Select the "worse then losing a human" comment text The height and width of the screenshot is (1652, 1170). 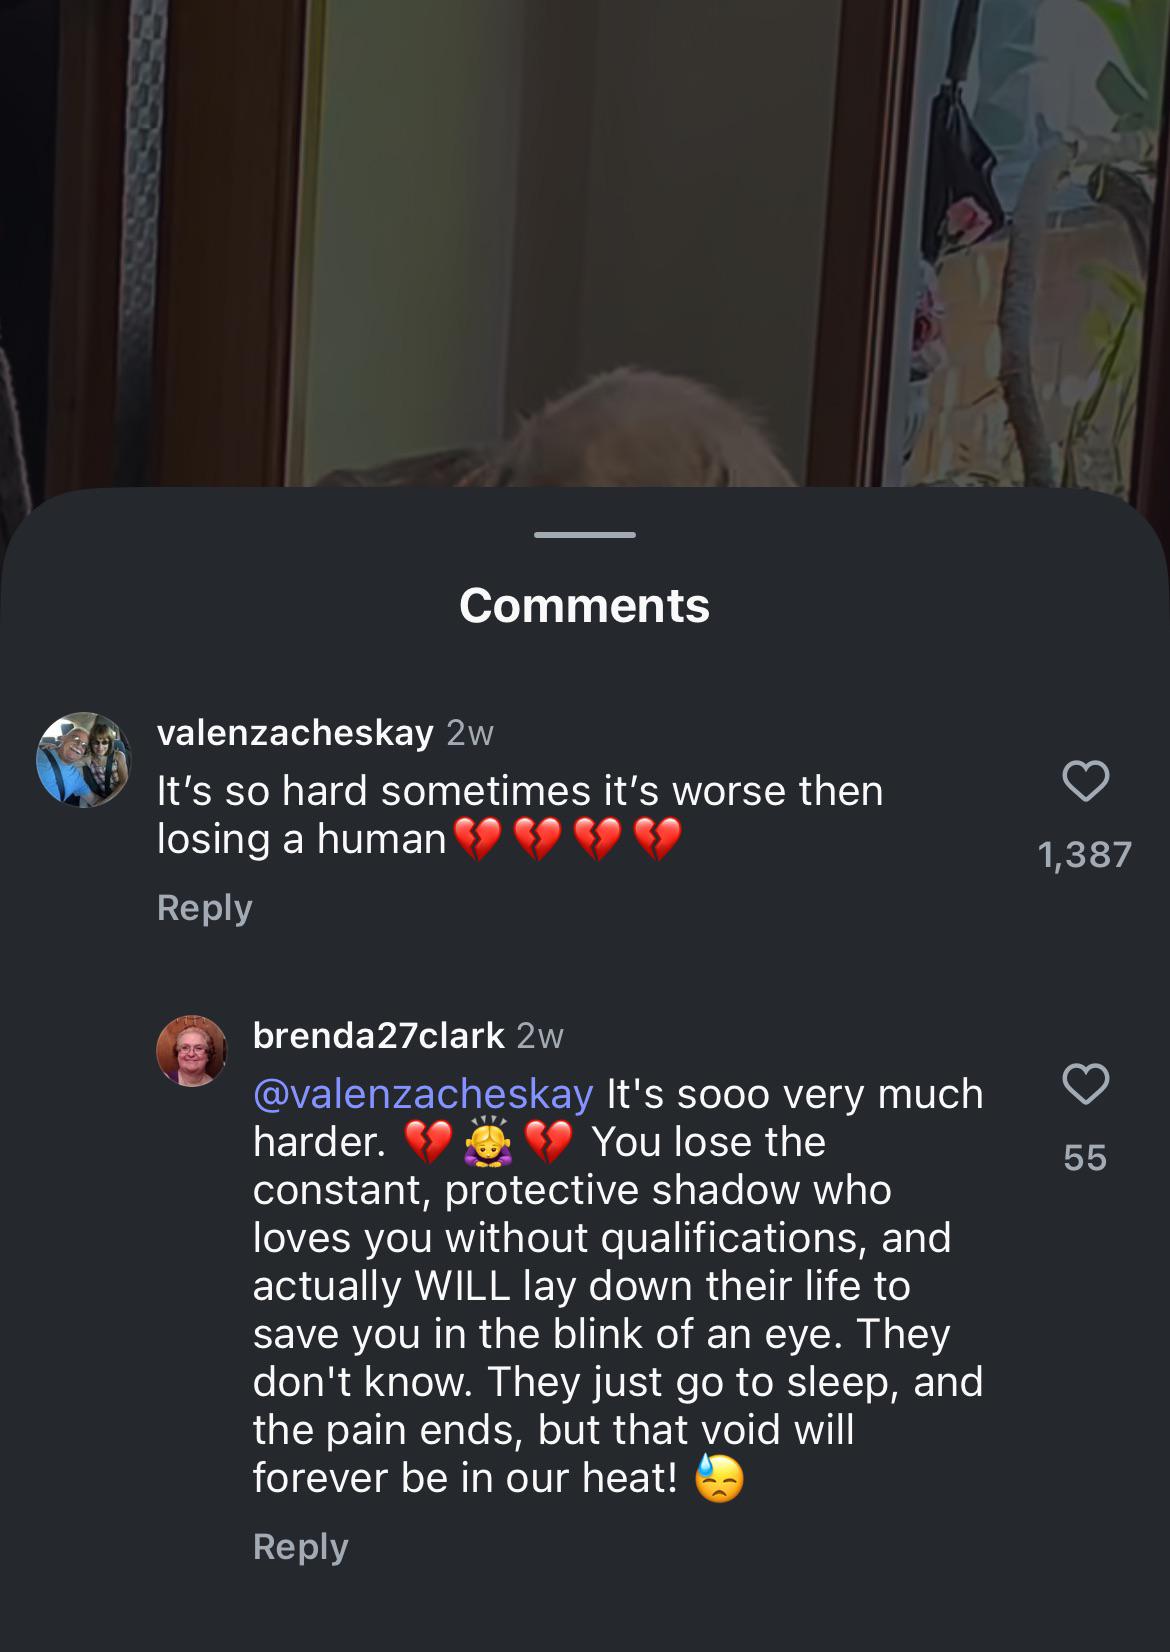point(520,815)
